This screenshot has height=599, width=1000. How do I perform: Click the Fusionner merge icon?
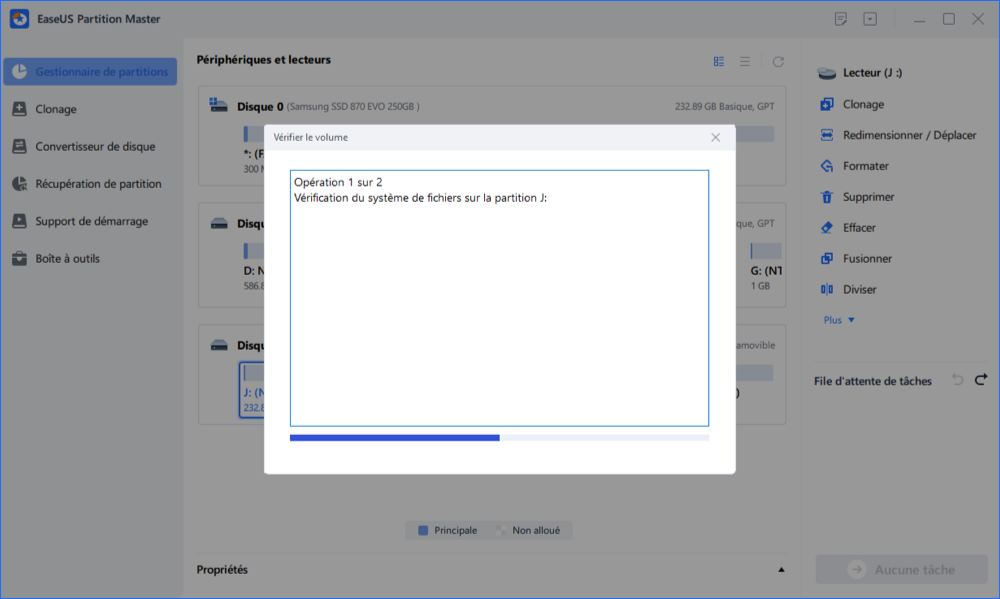coord(827,258)
